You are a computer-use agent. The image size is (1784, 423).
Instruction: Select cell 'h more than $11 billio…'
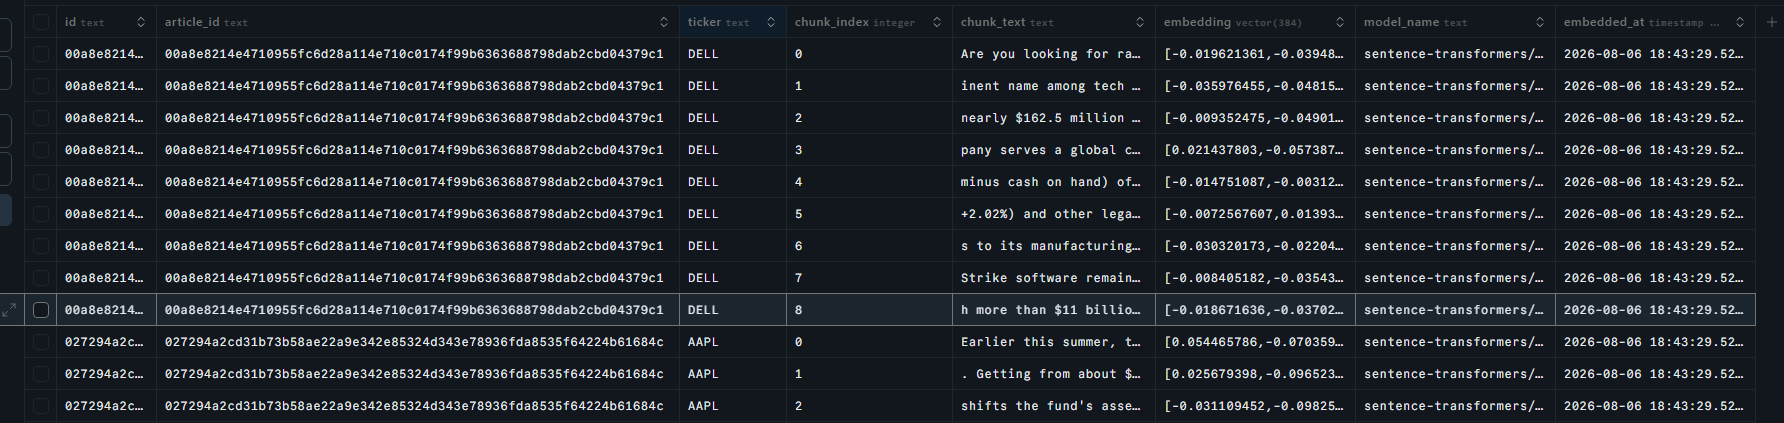[1054, 310]
